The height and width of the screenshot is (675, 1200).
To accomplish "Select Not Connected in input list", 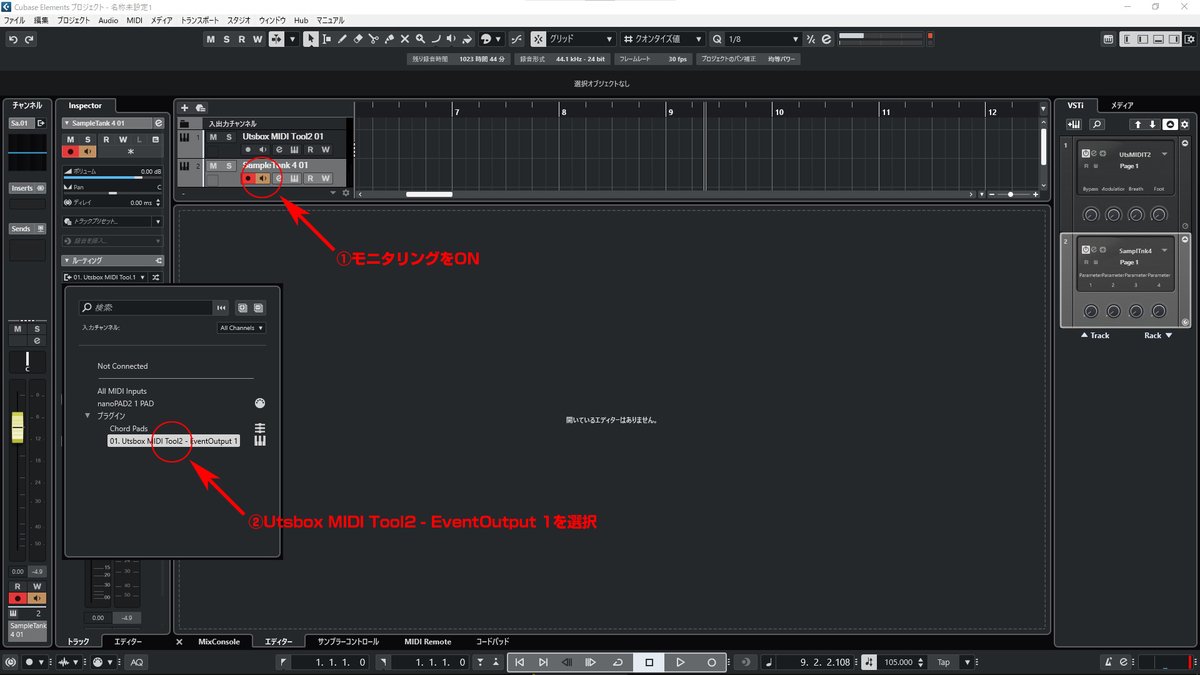I will [x=123, y=366].
